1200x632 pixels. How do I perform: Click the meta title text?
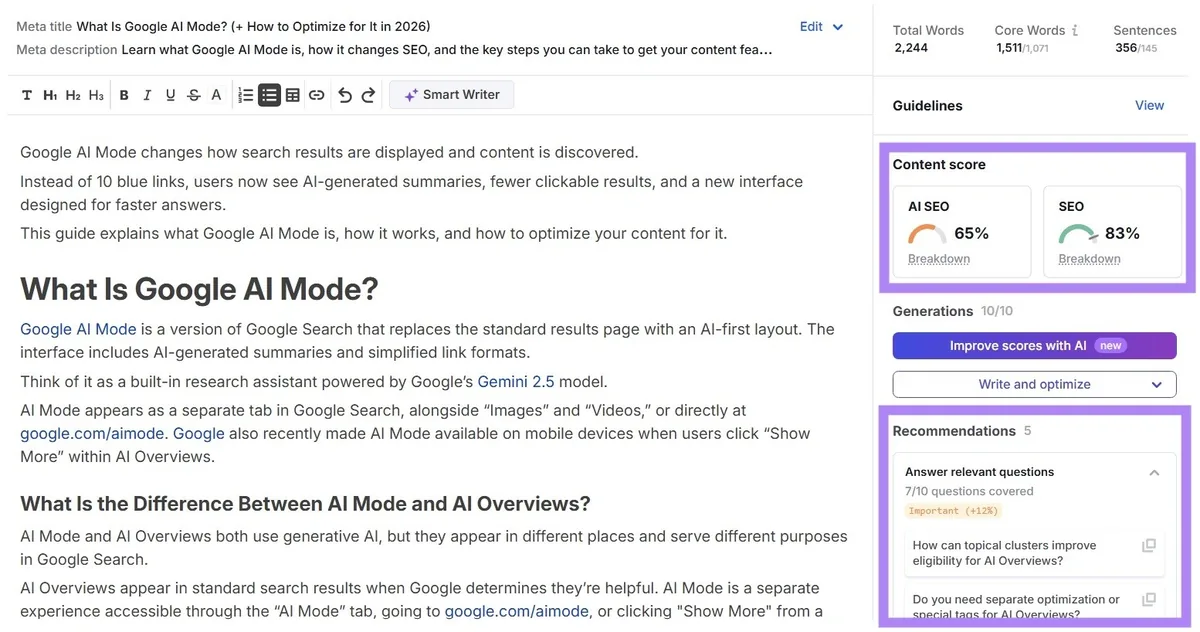click(x=253, y=26)
